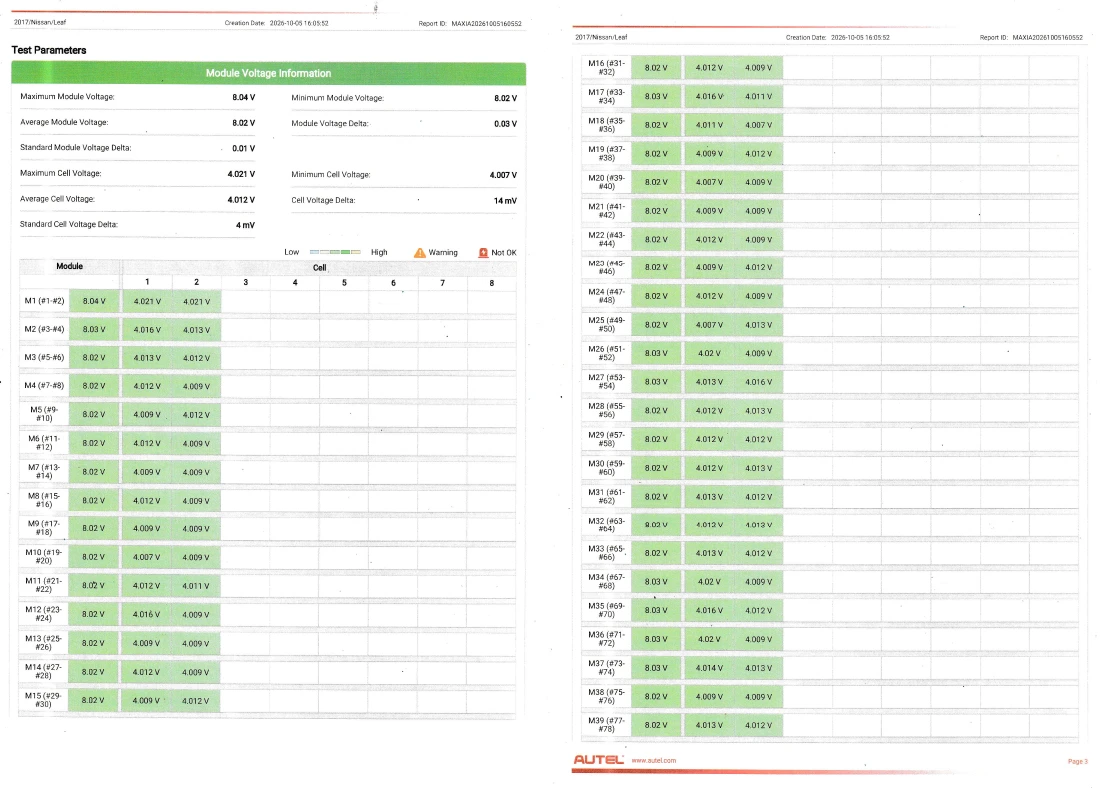Click the Low to High color scale
1100x792 pixels.
335,252
